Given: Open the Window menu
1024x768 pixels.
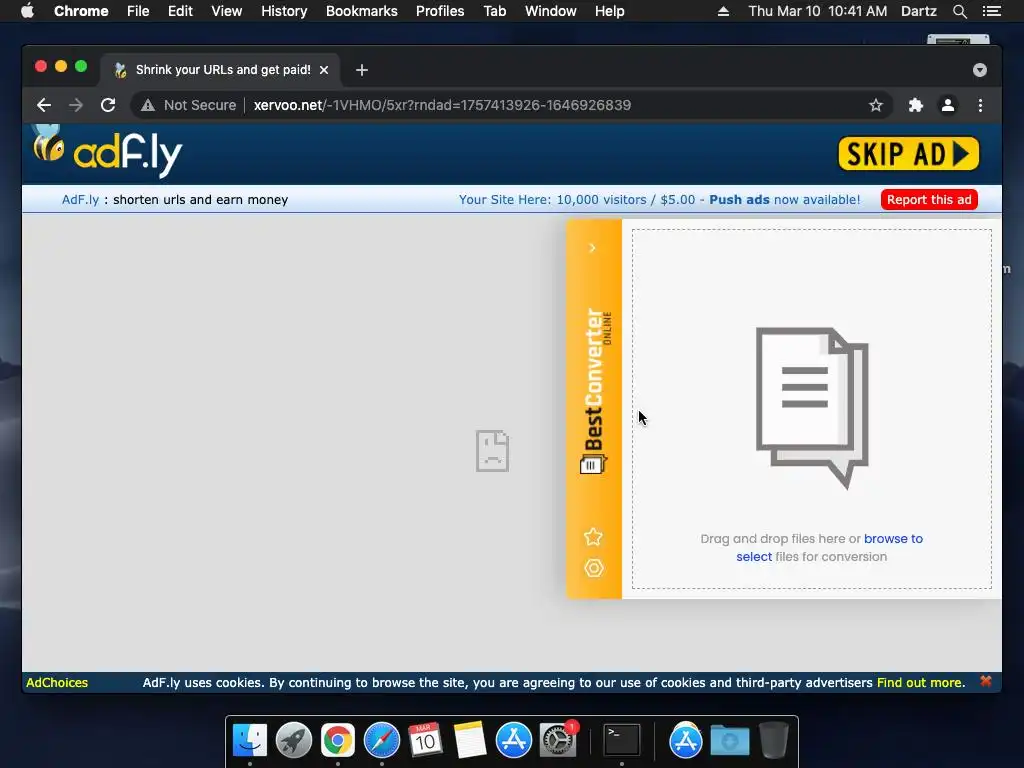Looking at the screenshot, I should (x=551, y=11).
